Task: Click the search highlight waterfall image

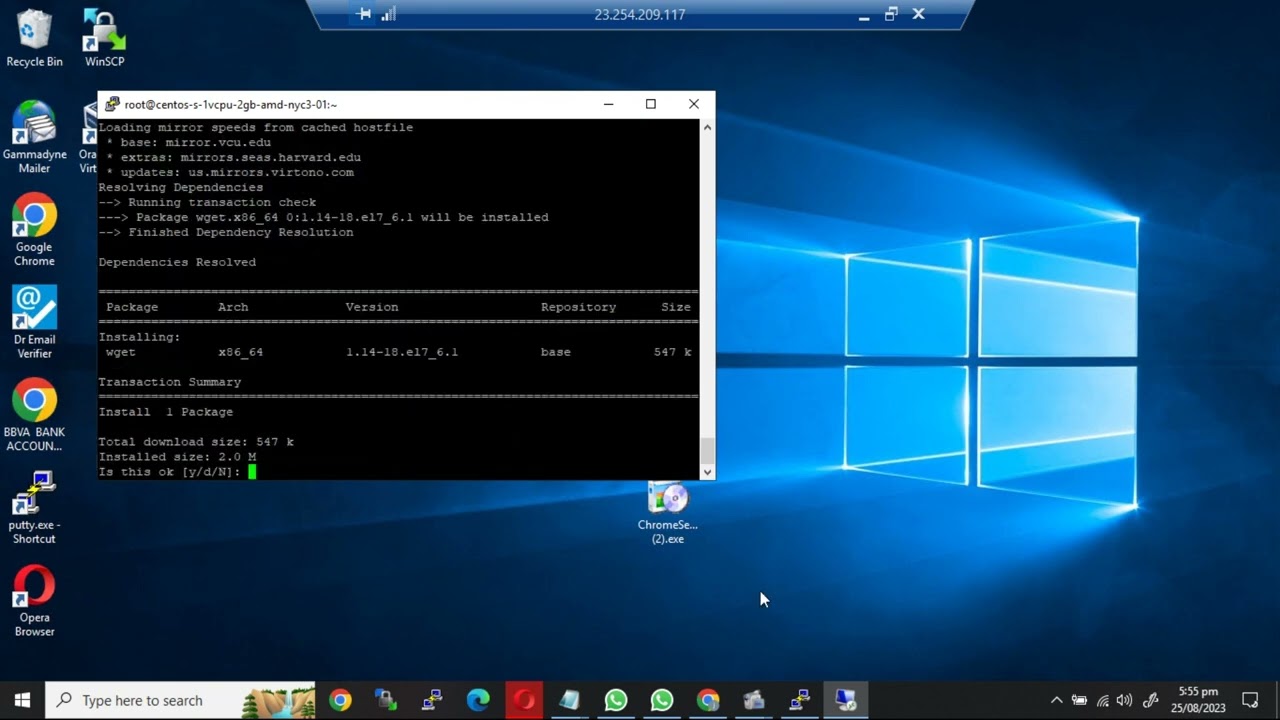Action: click(277, 700)
